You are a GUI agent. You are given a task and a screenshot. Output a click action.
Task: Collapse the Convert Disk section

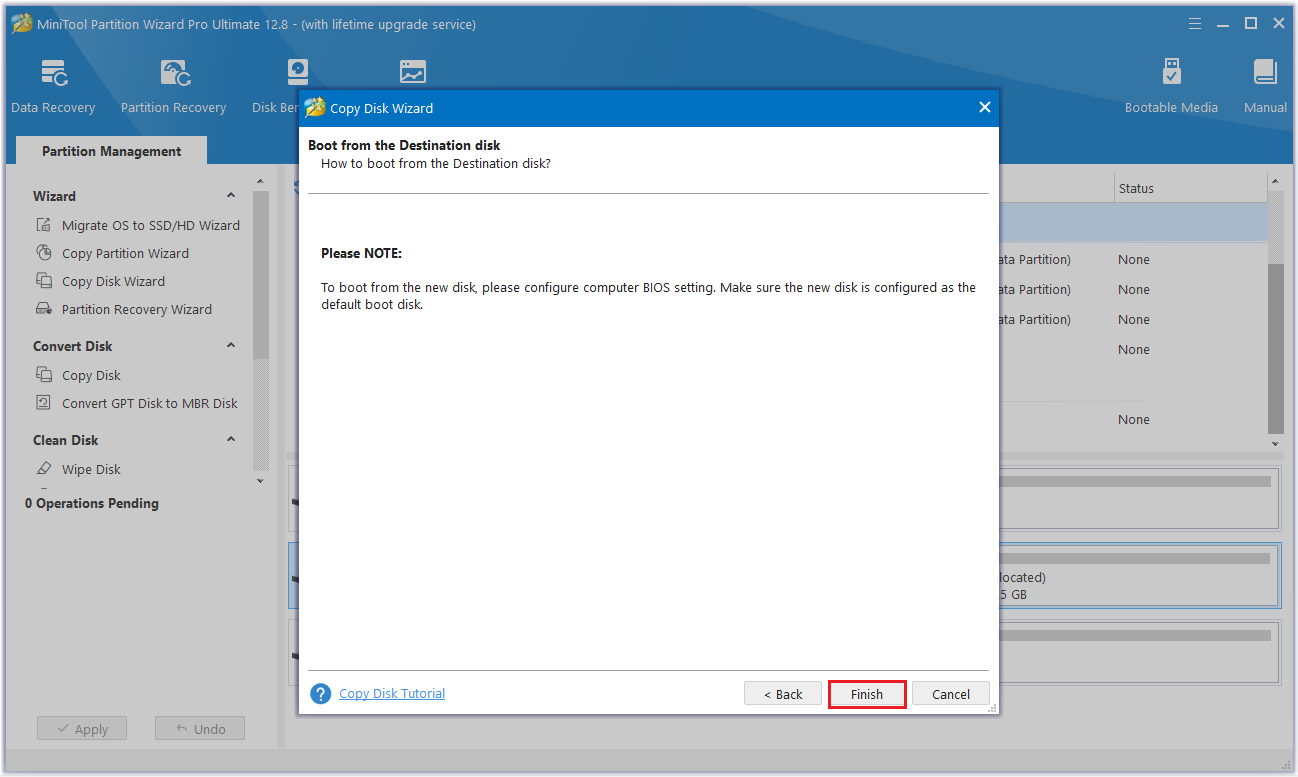231,346
